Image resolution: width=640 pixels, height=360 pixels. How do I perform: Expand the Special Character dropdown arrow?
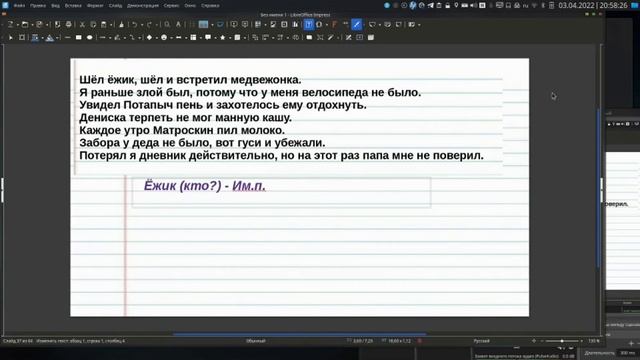tap(327, 25)
